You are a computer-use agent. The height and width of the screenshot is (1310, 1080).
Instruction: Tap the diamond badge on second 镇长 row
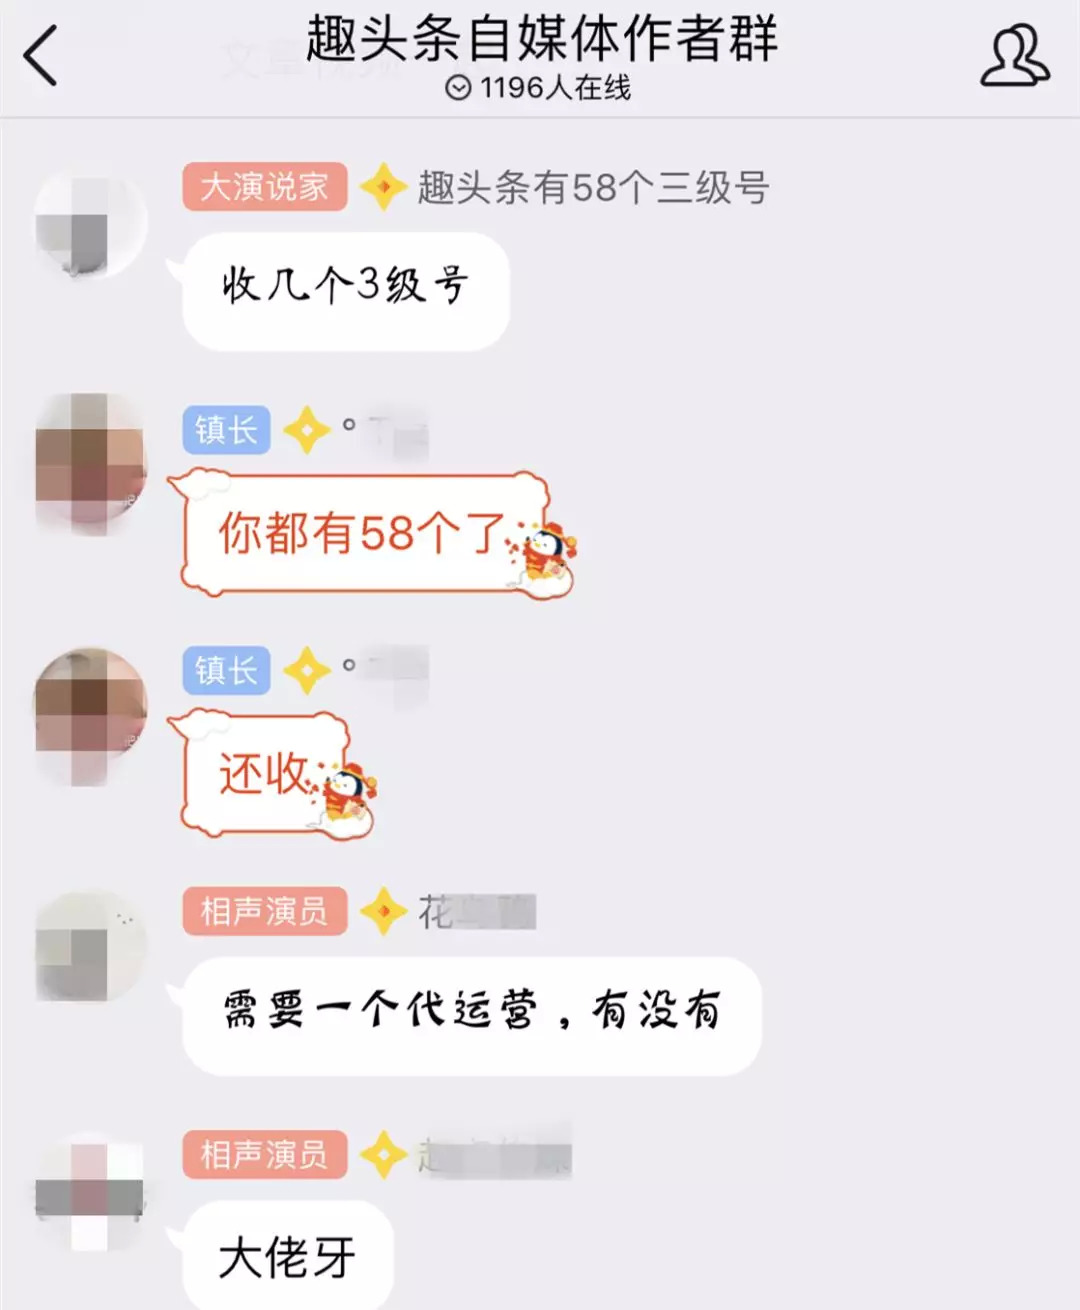click(307, 671)
